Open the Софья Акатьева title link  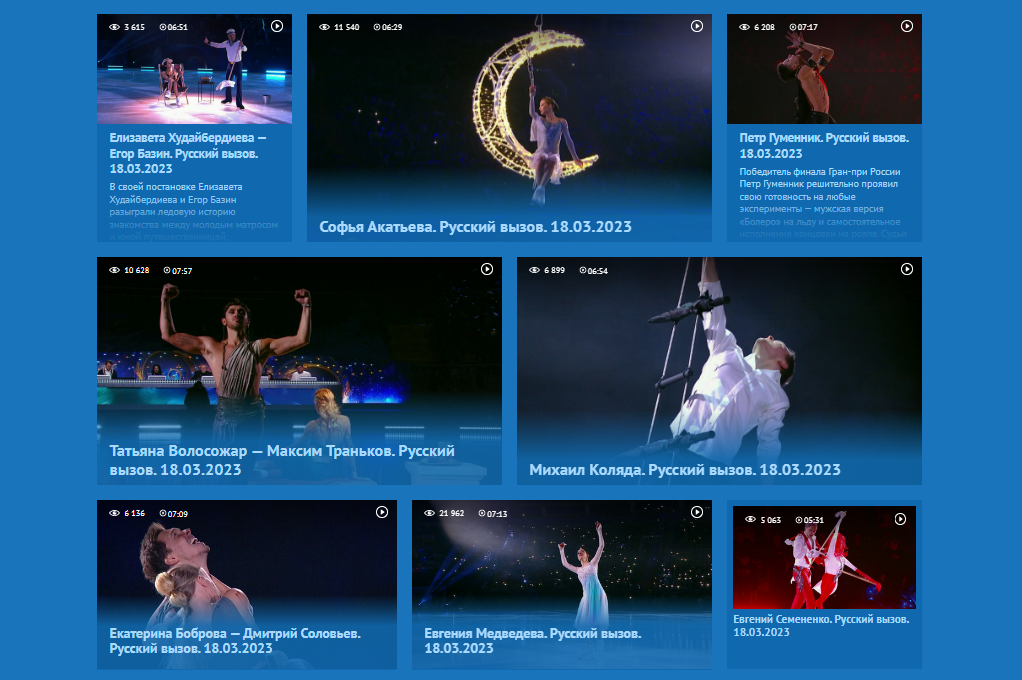pos(475,227)
